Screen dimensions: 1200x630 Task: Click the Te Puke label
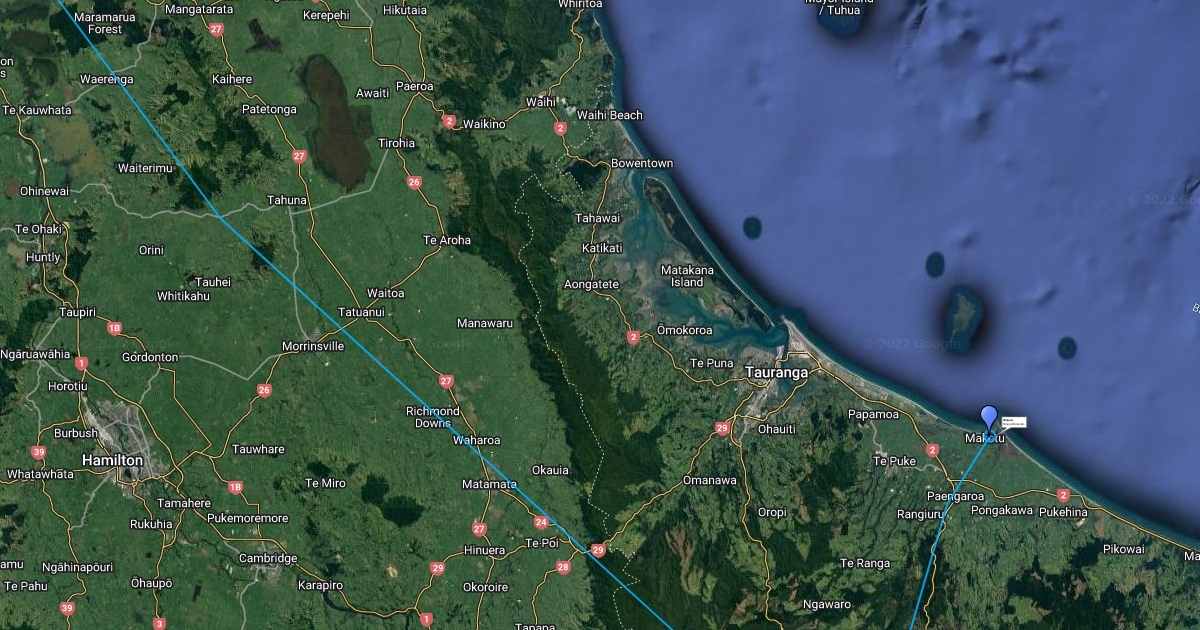[x=894, y=461]
